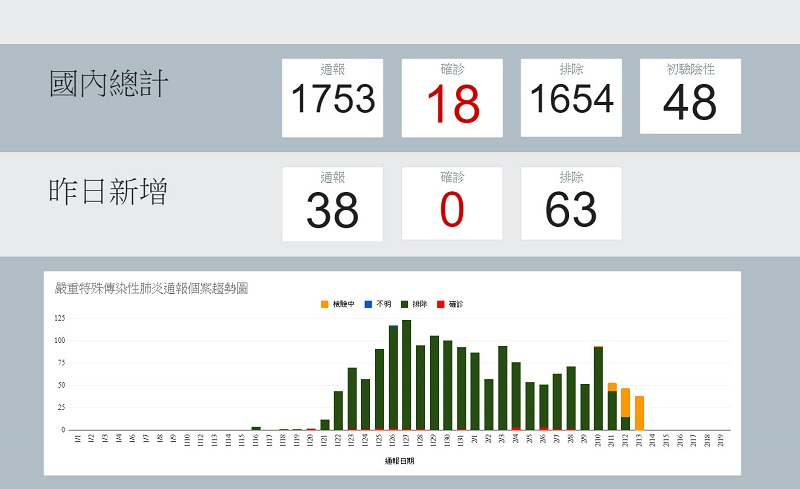
Task: Click the 通報日期 x-axis label
Action: click(x=399, y=461)
